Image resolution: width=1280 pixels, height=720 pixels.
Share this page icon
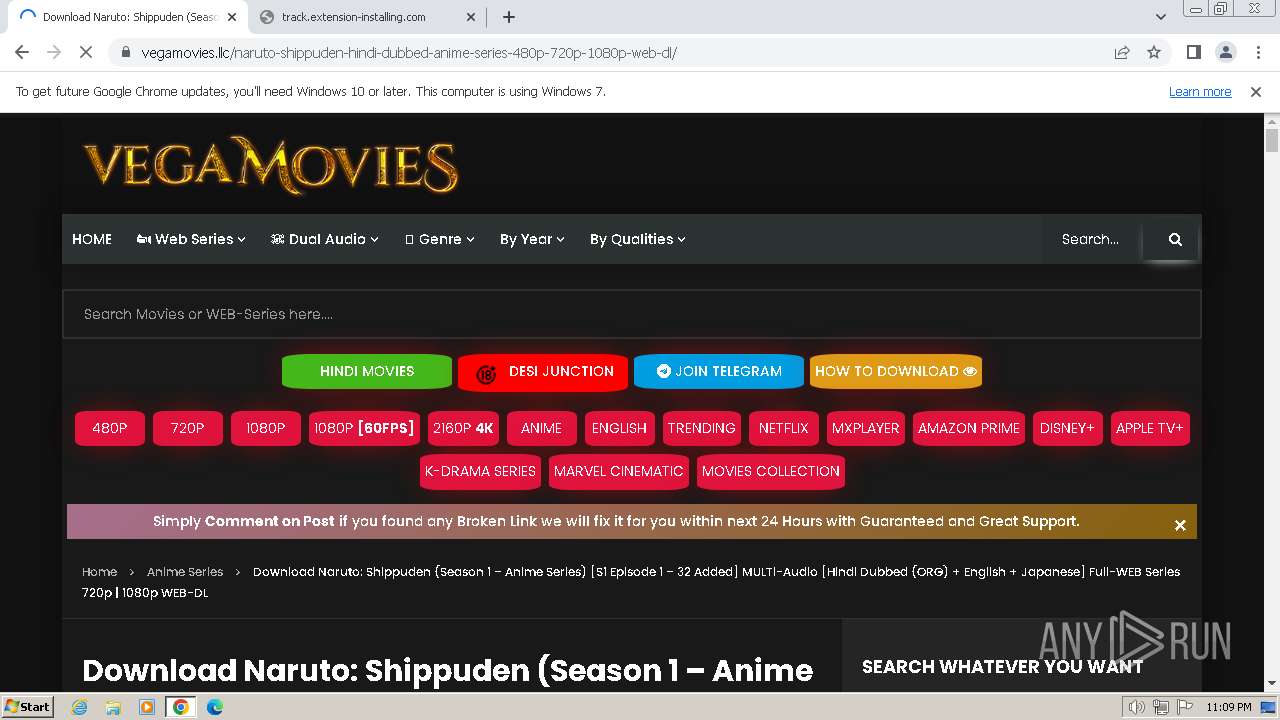coord(1122,52)
